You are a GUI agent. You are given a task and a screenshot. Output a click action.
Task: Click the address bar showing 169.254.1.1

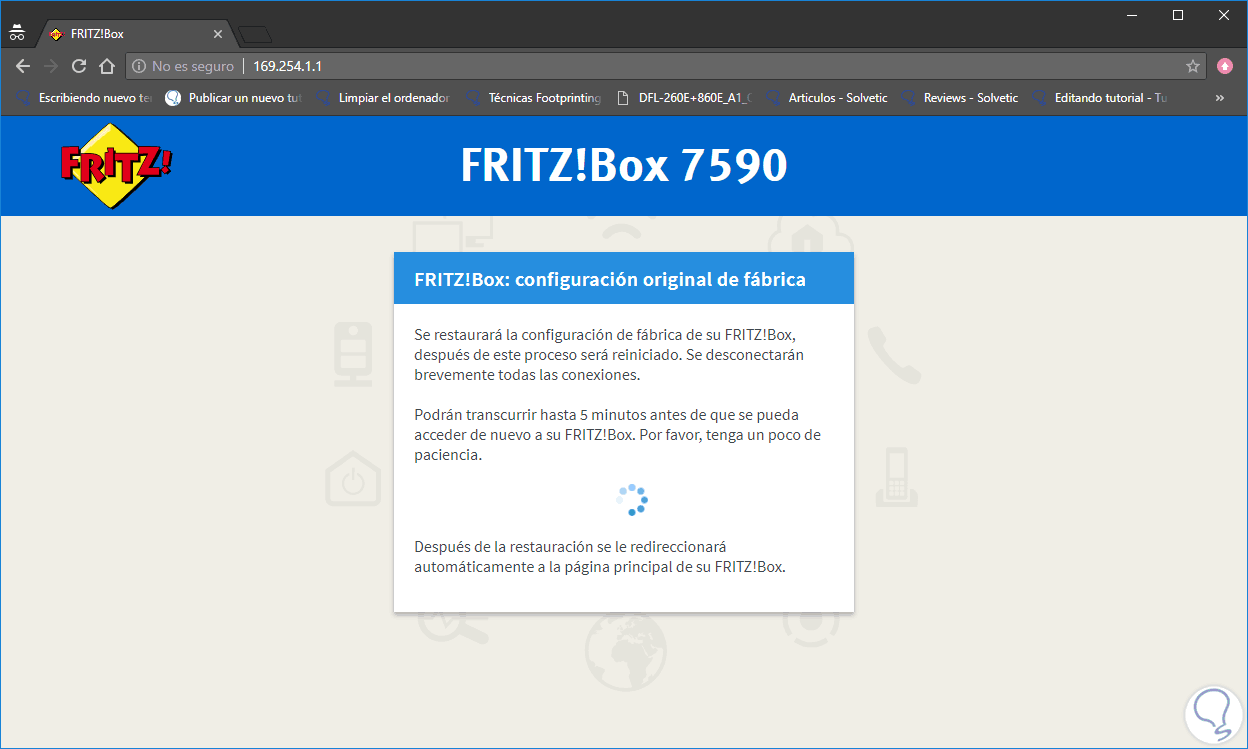click(666, 66)
